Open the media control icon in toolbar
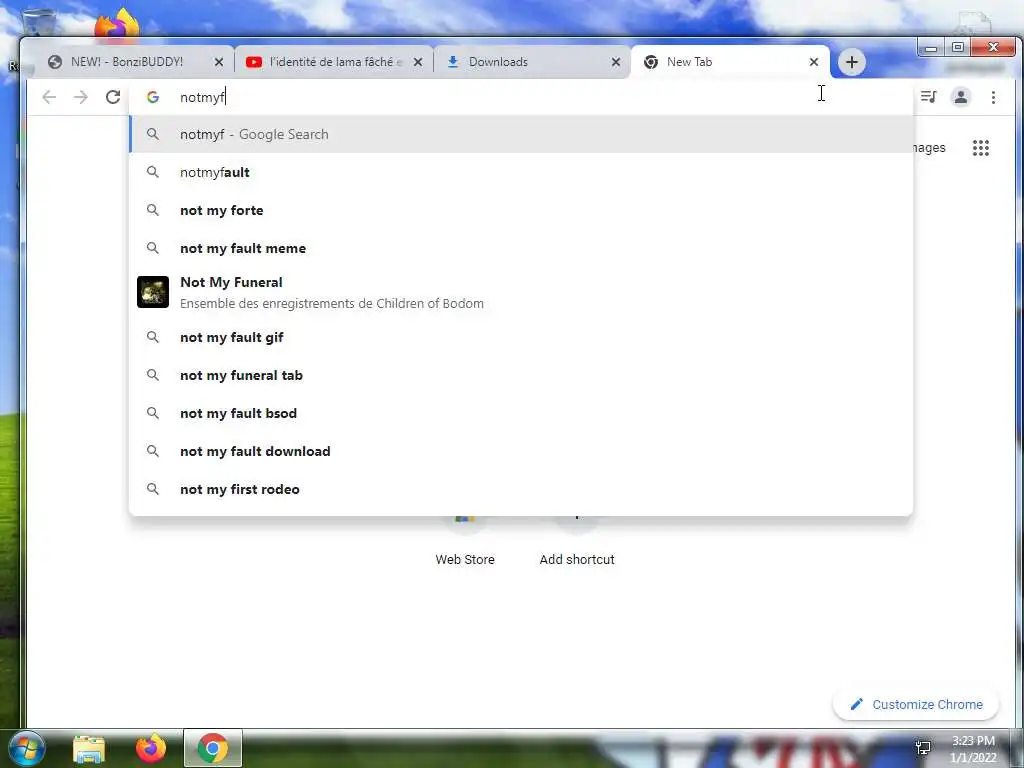The width and height of the screenshot is (1024, 768). tap(928, 97)
